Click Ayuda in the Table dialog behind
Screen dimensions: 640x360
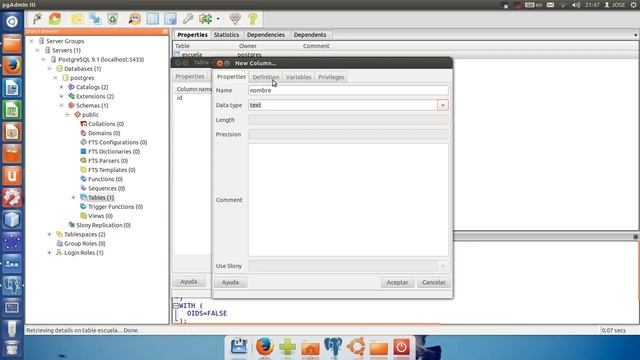tap(189, 282)
